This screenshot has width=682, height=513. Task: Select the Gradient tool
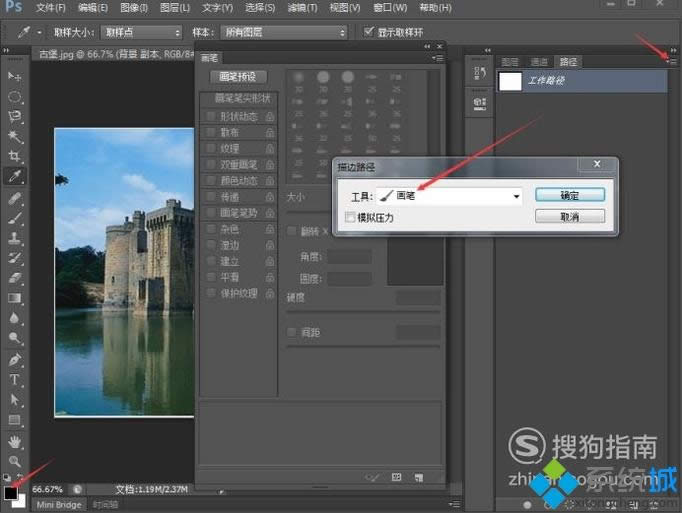14,298
